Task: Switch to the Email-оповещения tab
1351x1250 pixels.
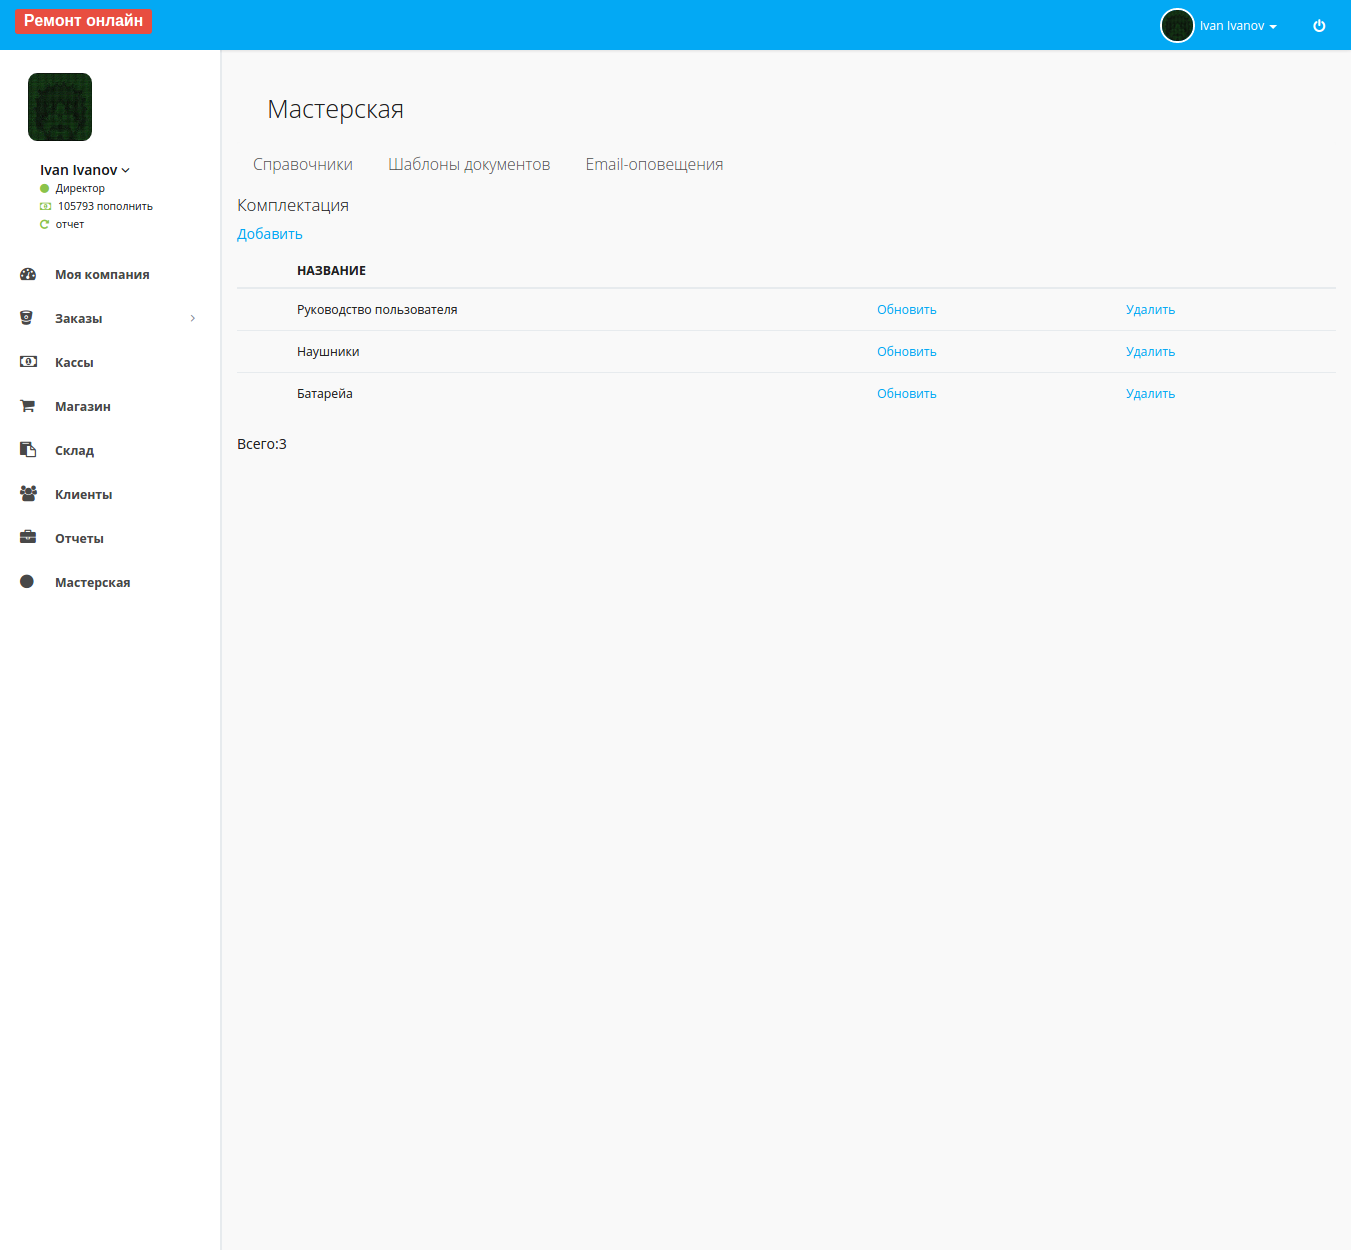Action: (654, 165)
